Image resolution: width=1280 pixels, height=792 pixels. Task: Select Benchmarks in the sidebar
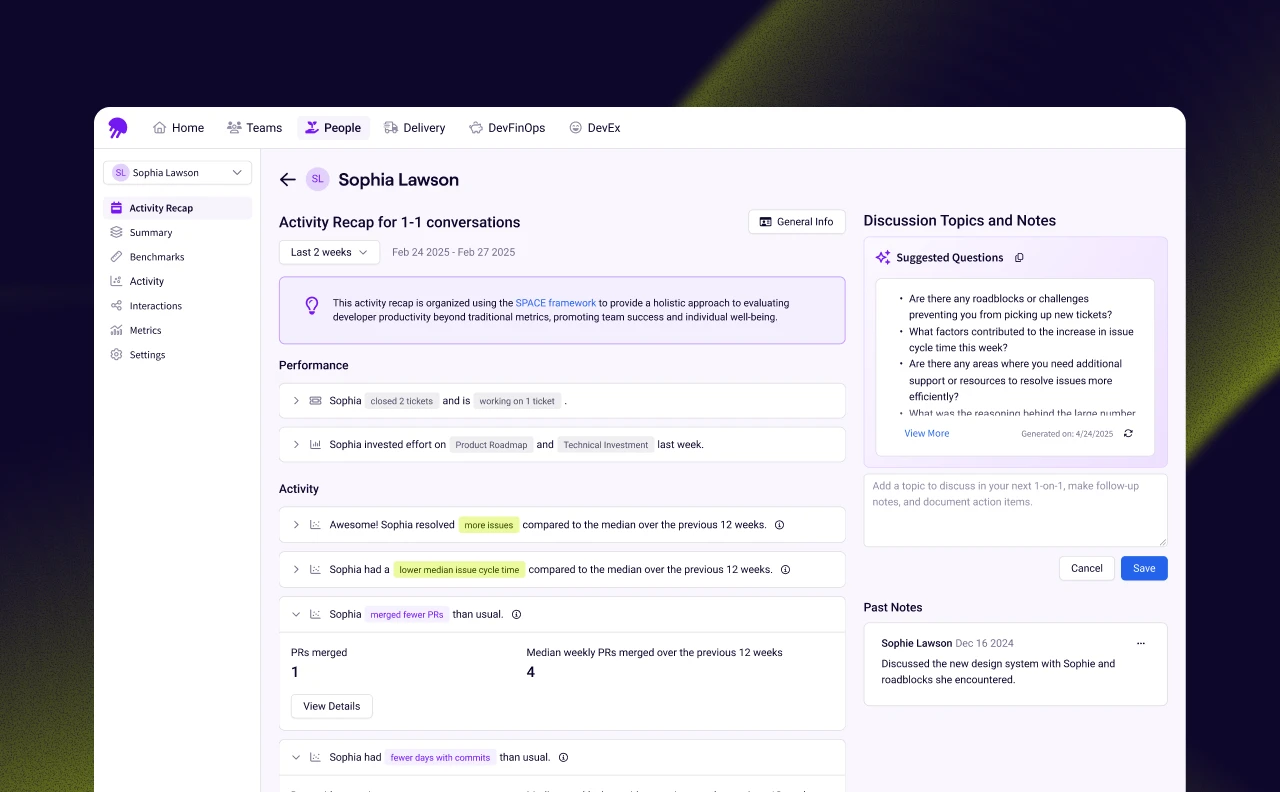tap(157, 257)
